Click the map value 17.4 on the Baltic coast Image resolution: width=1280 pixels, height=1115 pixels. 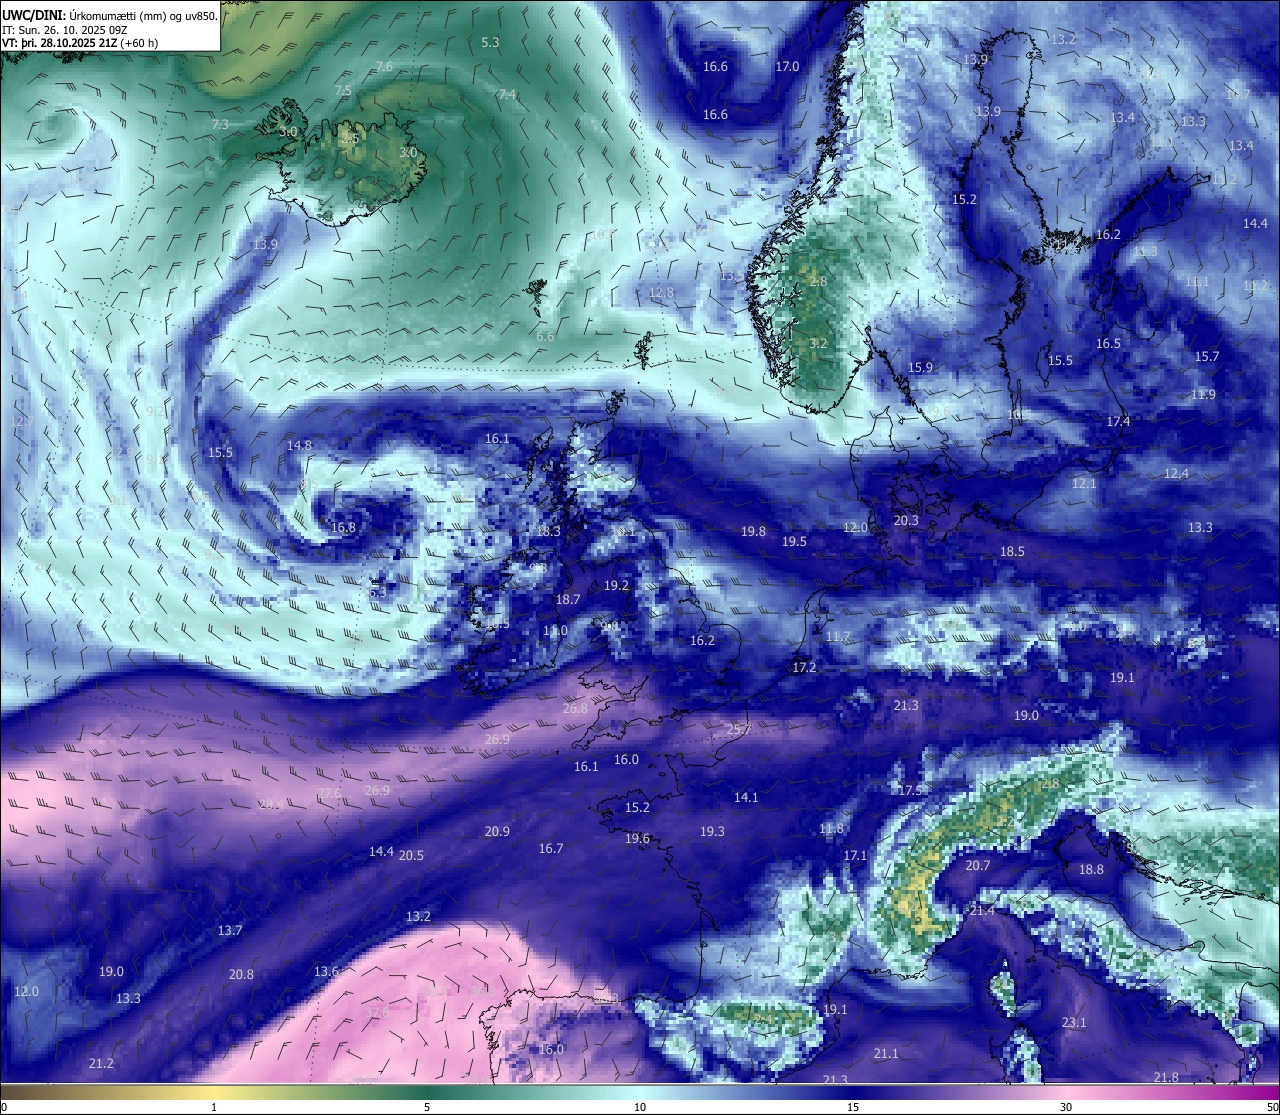tap(1118, 421)
